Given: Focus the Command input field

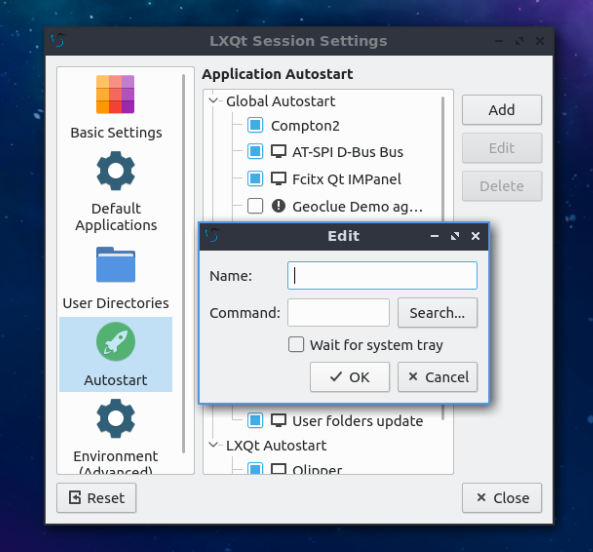Looking at the screenshot, I should pyautogui.click(x=338, y=313).
